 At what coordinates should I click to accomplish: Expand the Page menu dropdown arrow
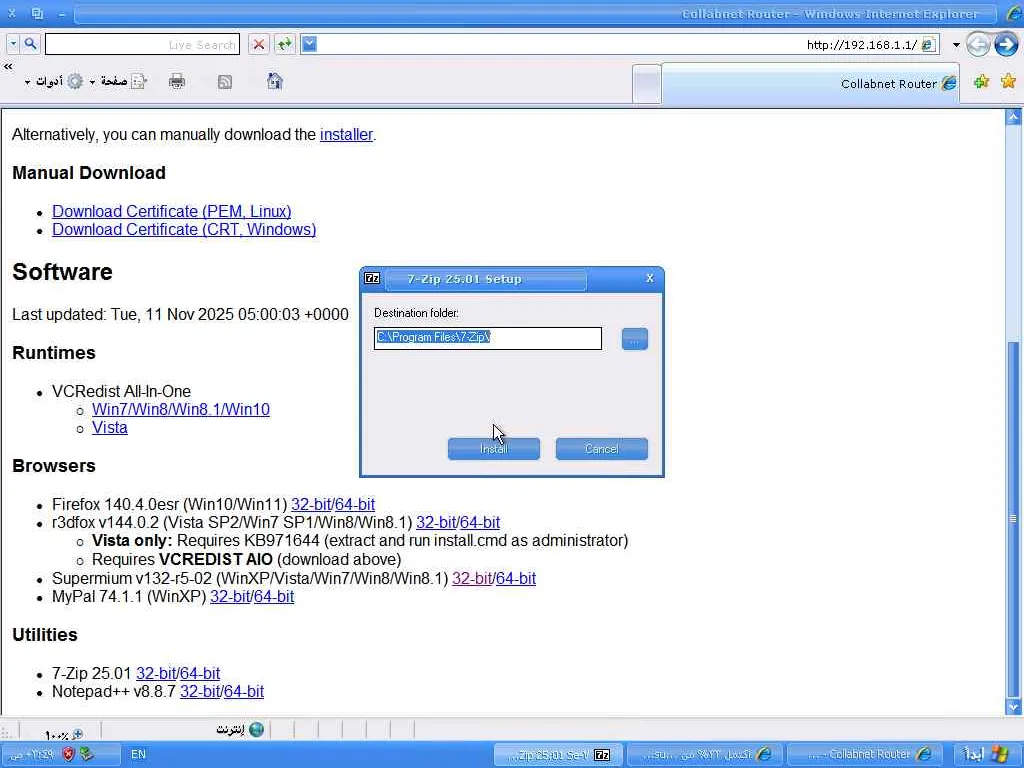coord(92,82)
